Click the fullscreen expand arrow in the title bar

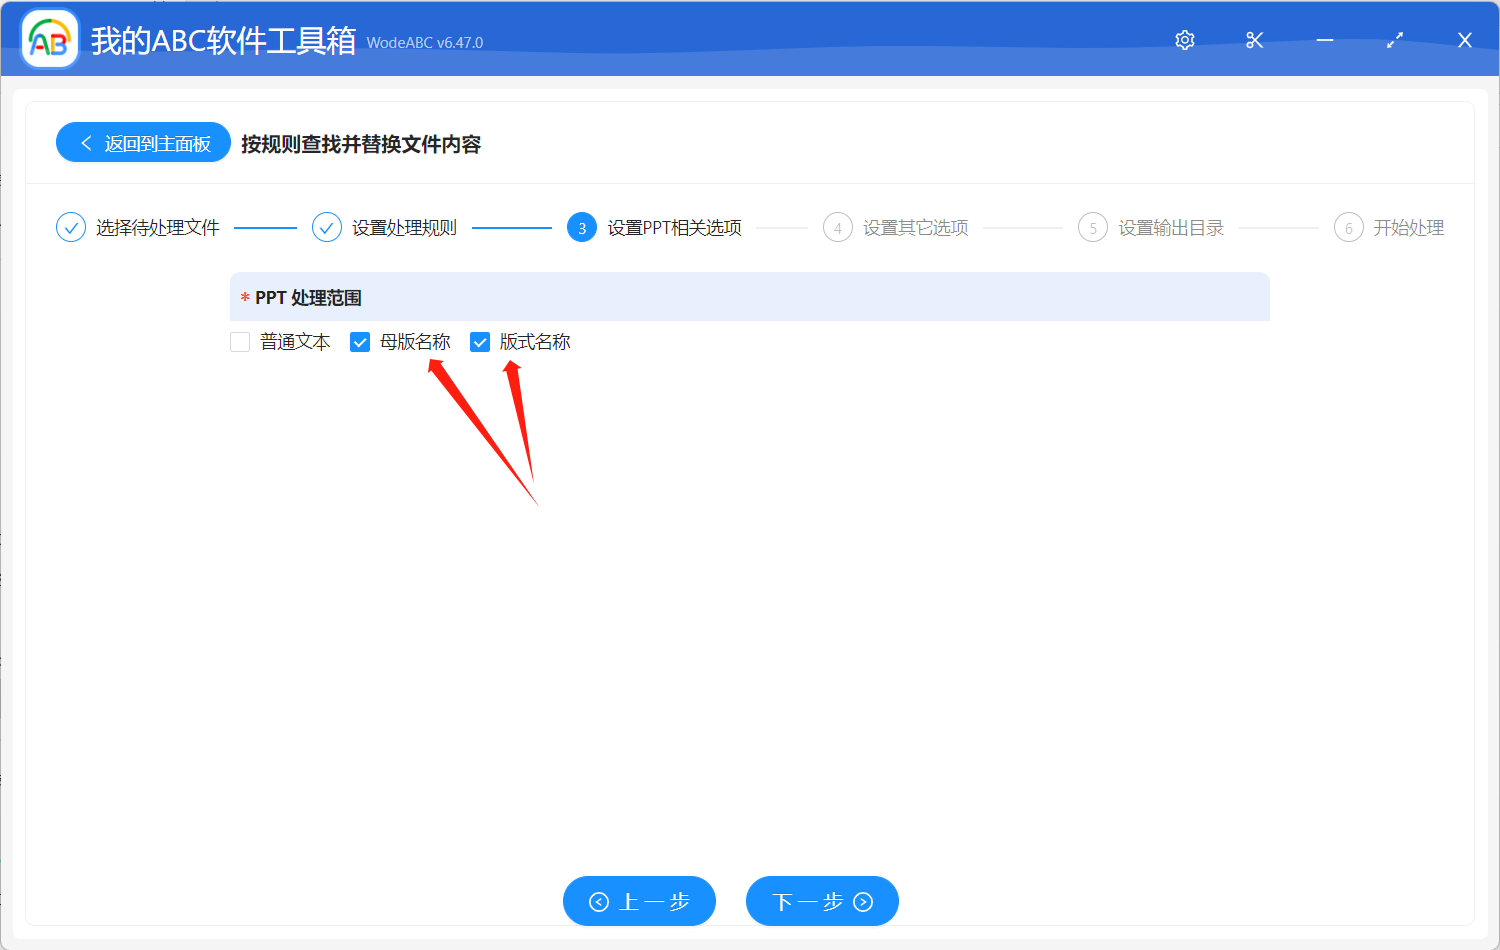(x=1394, y=40)
